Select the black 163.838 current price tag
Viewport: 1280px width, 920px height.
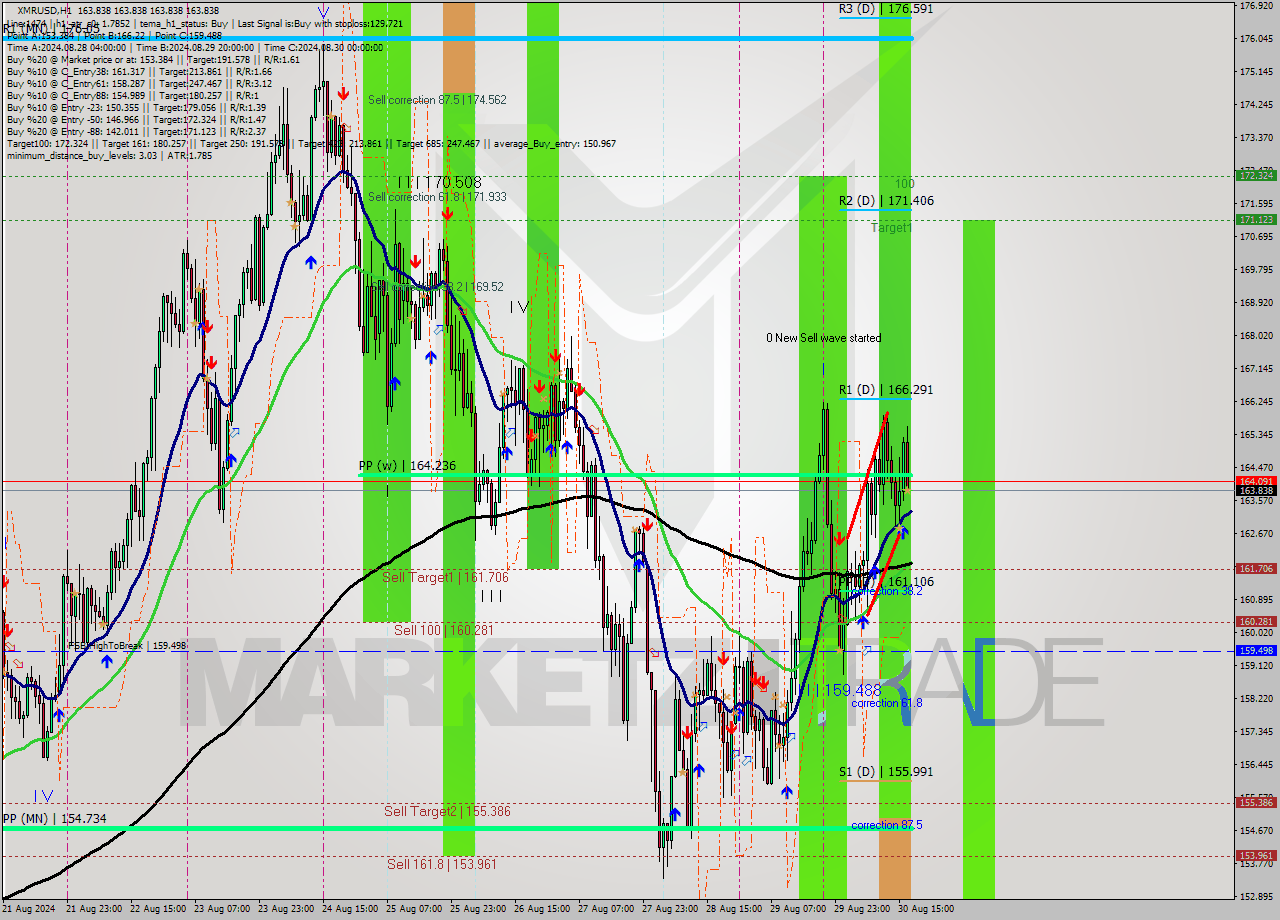[x=1255, y=491]
